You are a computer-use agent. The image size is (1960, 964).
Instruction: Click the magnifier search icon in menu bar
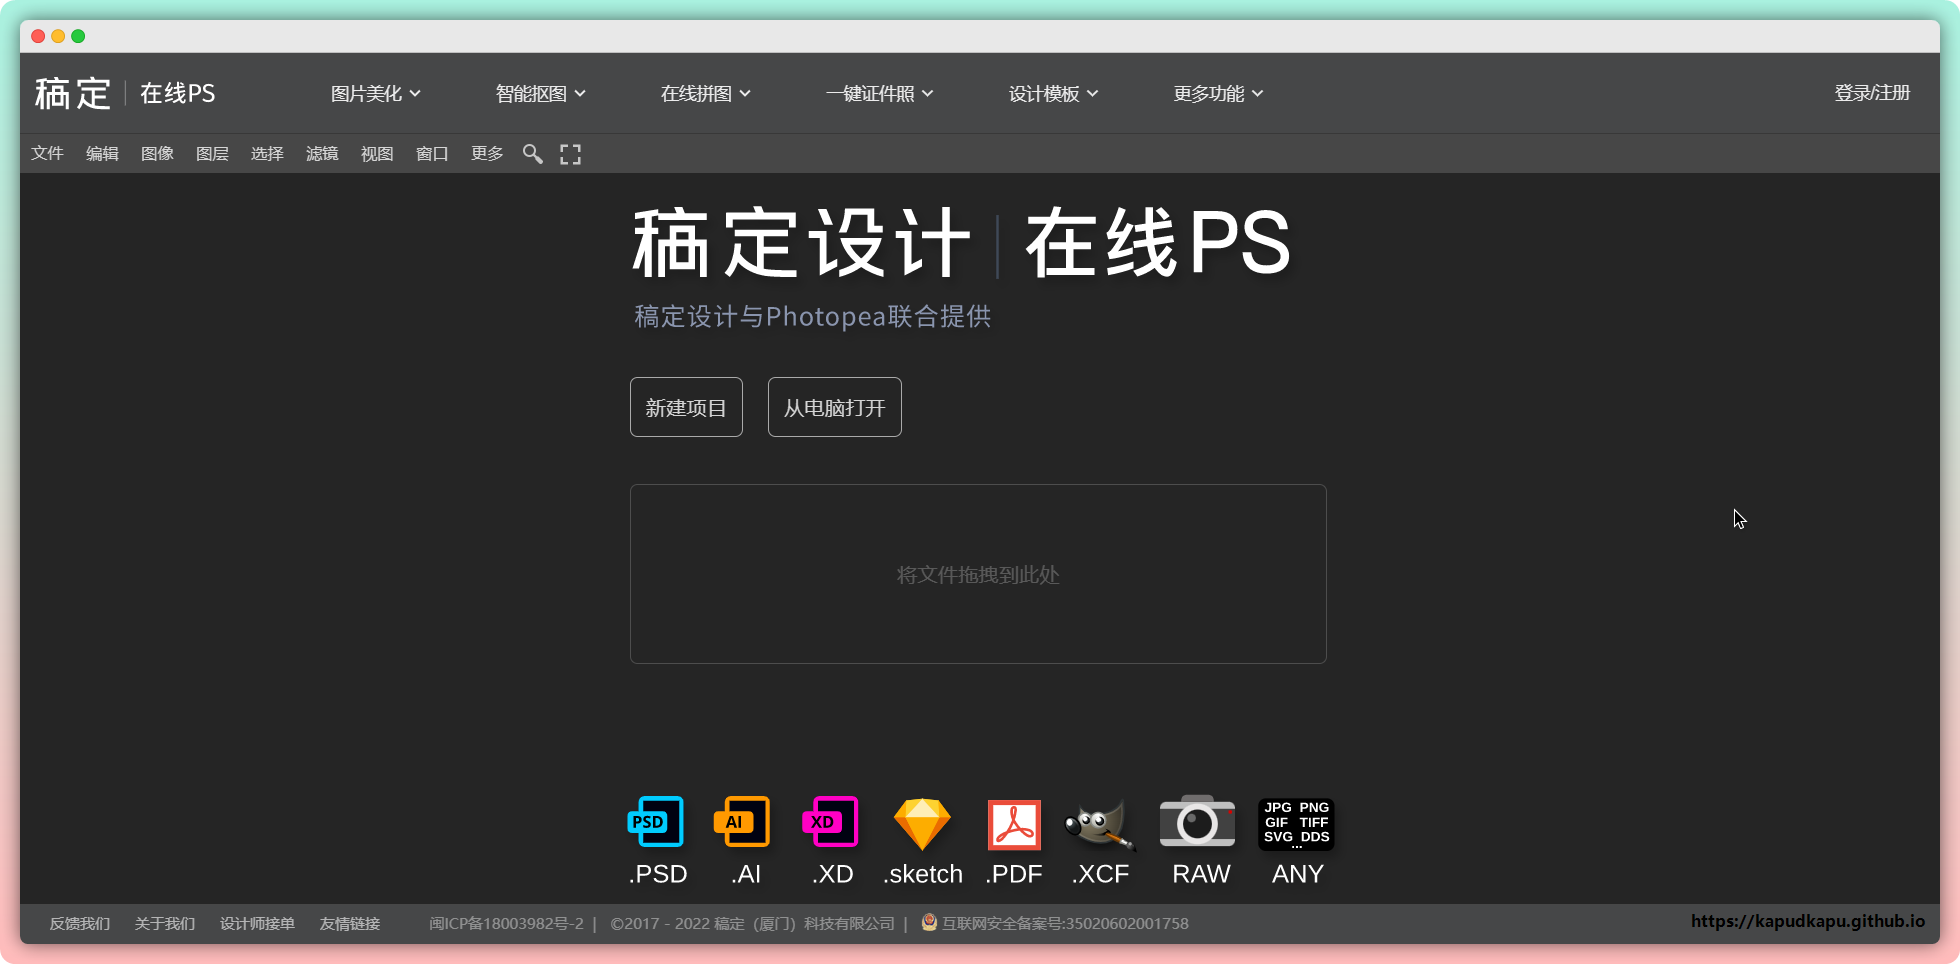click(x=532, y=154)
